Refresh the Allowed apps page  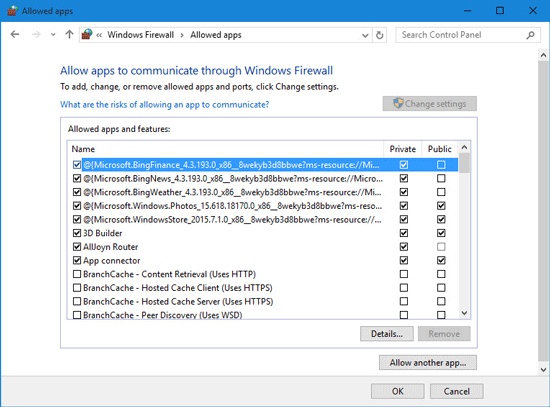[380, 35]
